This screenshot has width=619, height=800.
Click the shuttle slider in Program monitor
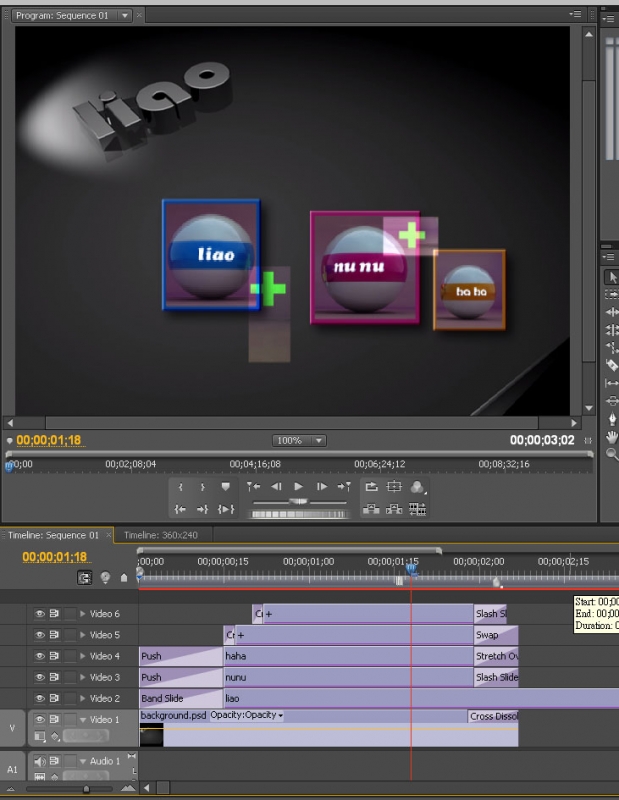(298, 500)
